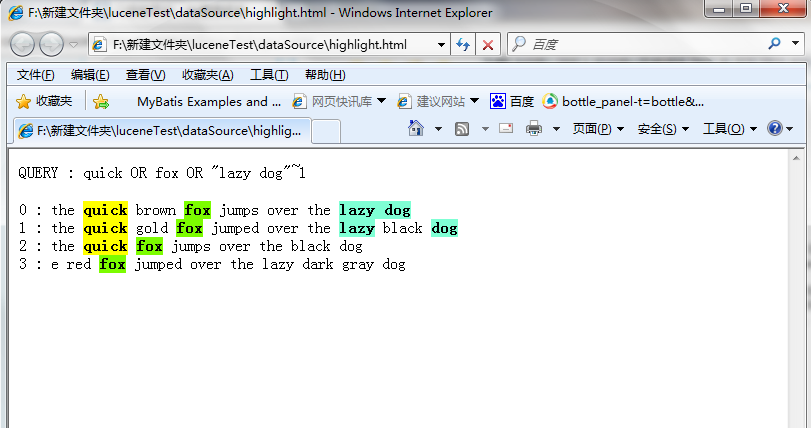Click the Print printer icon

534,128
